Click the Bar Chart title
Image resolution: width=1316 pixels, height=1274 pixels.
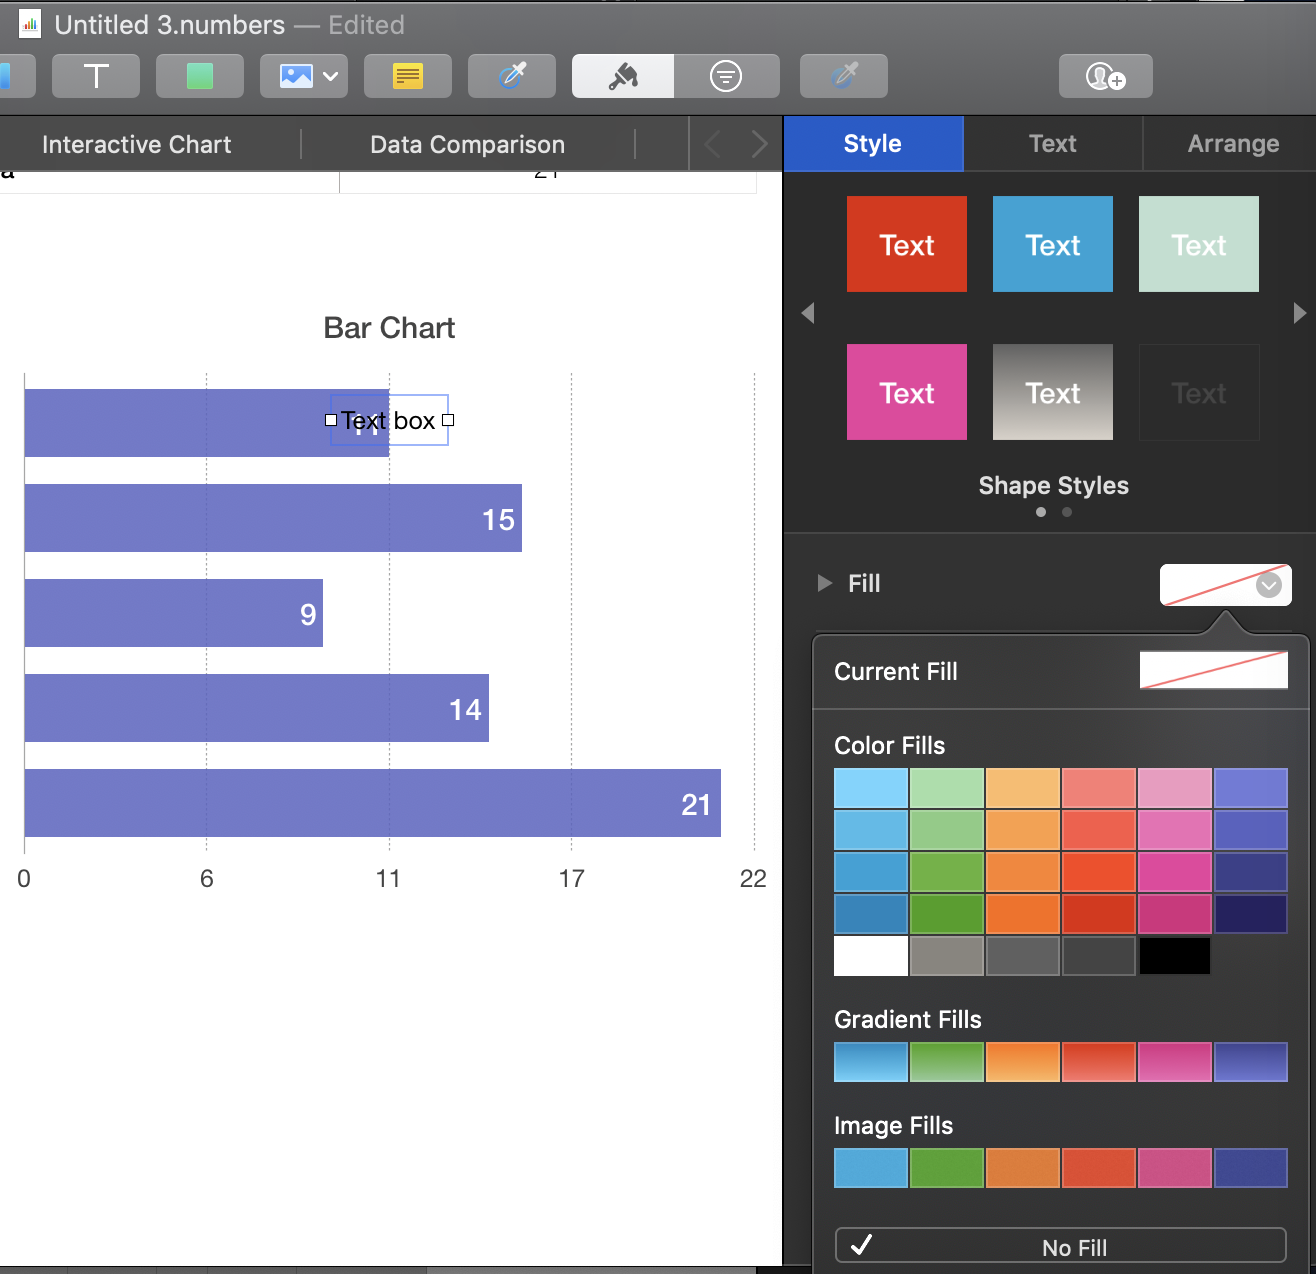tap(389, 328)
